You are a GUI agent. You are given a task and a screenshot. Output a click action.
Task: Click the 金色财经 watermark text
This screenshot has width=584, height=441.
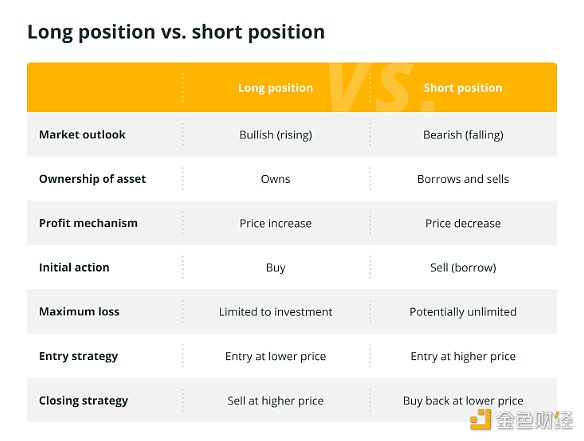coord(534,421)
